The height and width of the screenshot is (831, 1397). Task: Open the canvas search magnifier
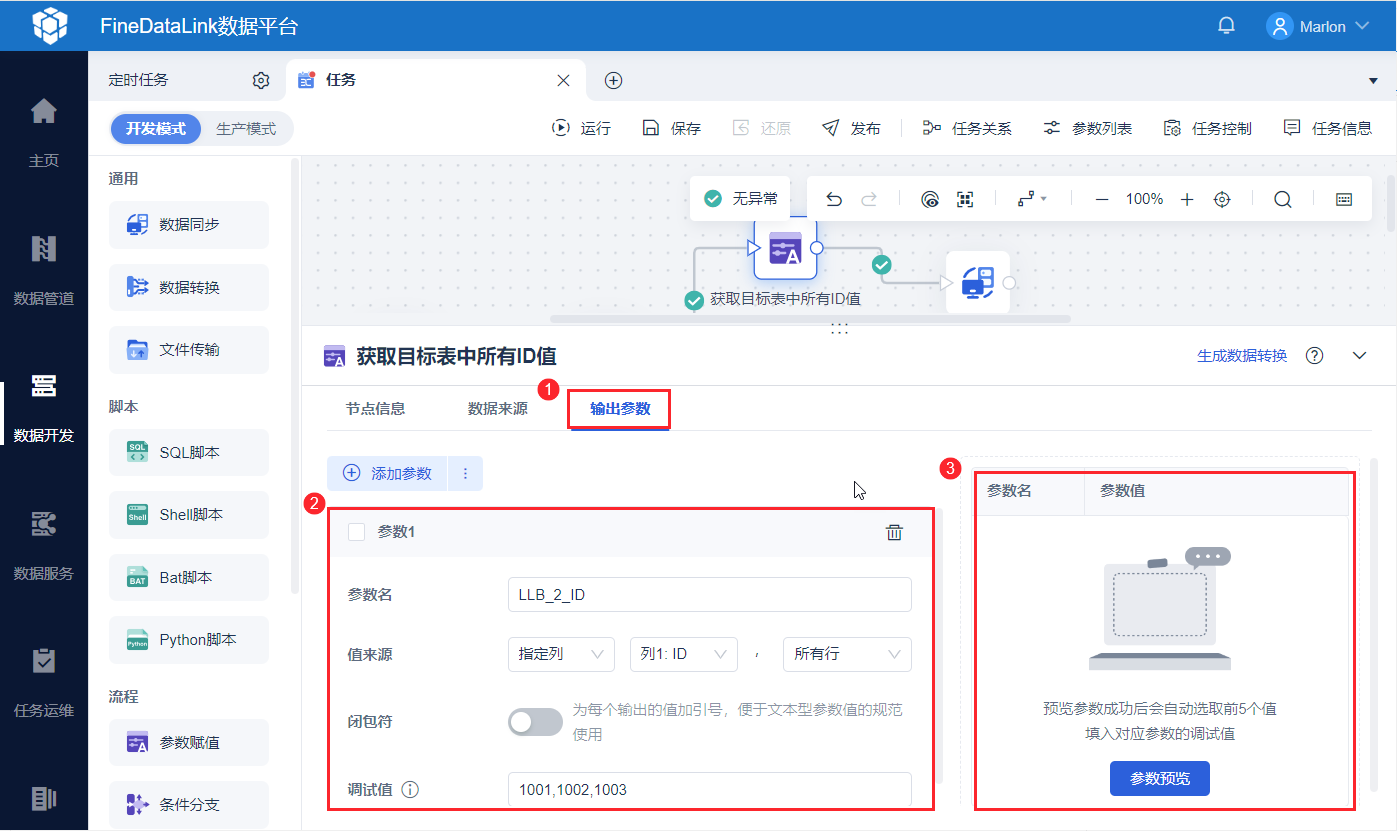[x=1283, y=199]
